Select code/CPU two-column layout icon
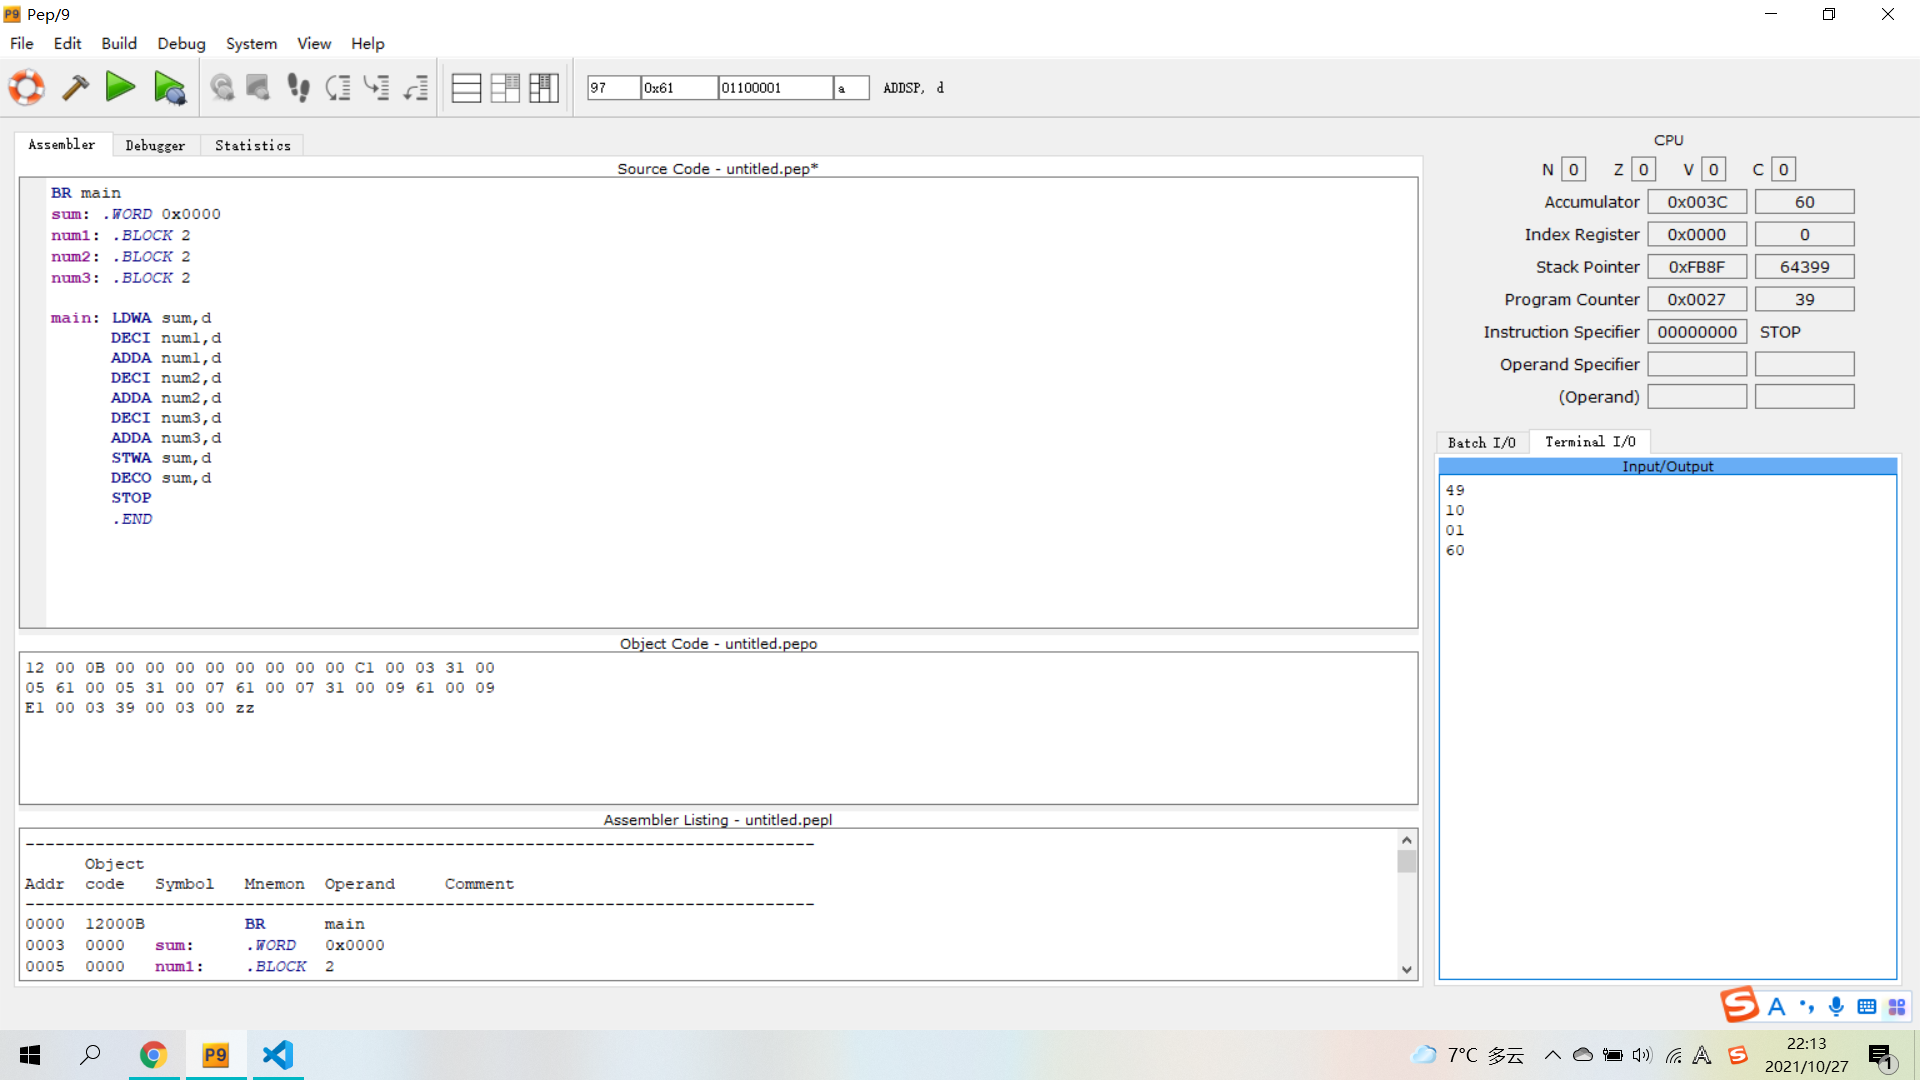Image resolution: width=1920 pixels, height=1080 pixels. [x=505, y=88]
